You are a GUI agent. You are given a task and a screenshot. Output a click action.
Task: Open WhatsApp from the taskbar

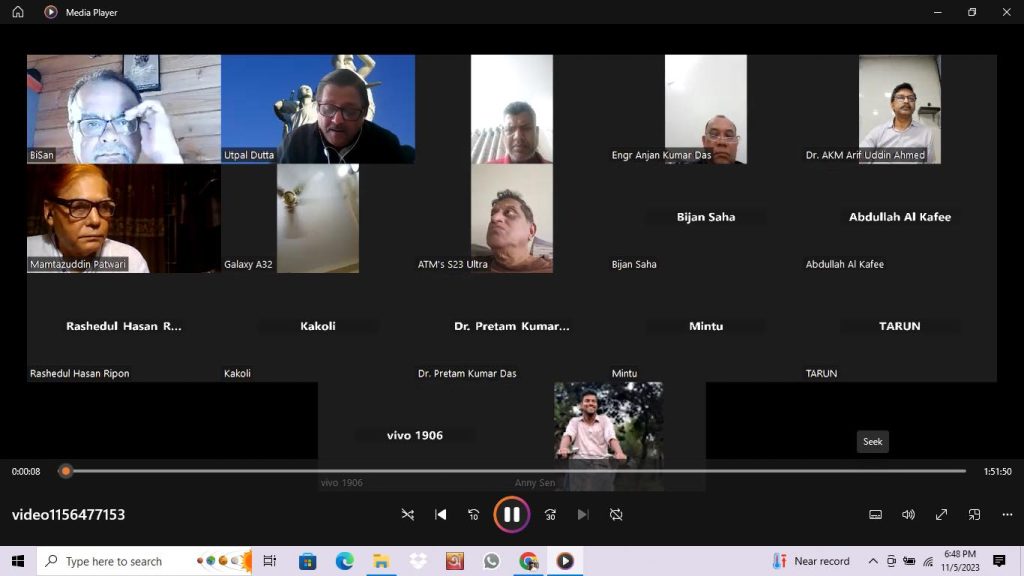click(x=491, y=561)
